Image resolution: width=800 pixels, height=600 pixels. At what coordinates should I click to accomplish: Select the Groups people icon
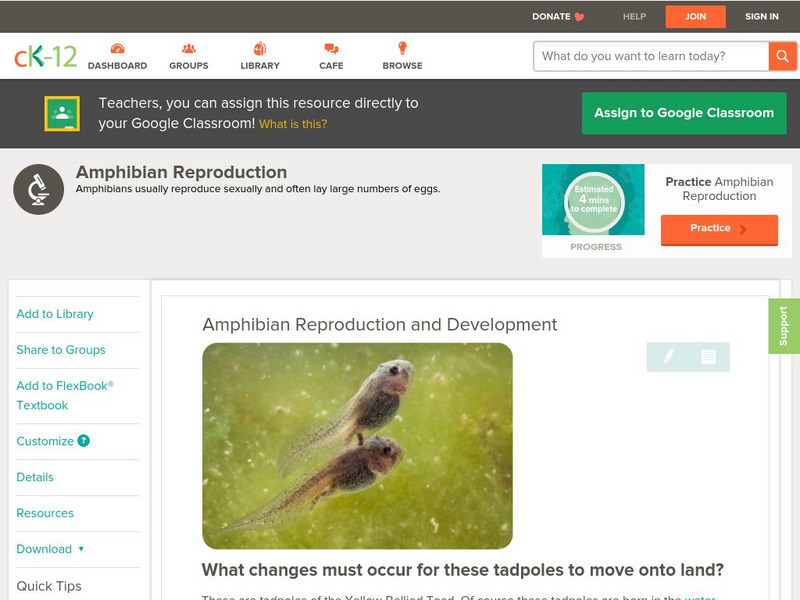pos(188,46)
